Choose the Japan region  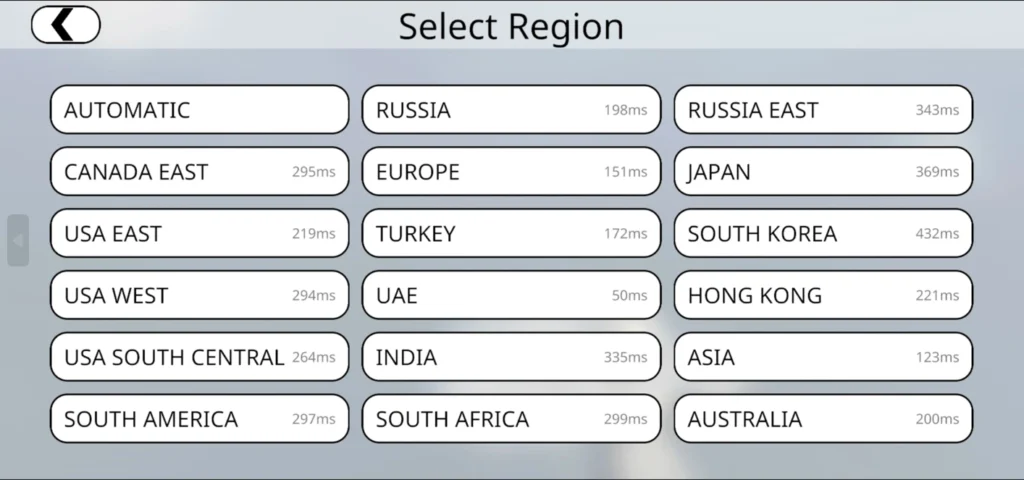point(823,172)
